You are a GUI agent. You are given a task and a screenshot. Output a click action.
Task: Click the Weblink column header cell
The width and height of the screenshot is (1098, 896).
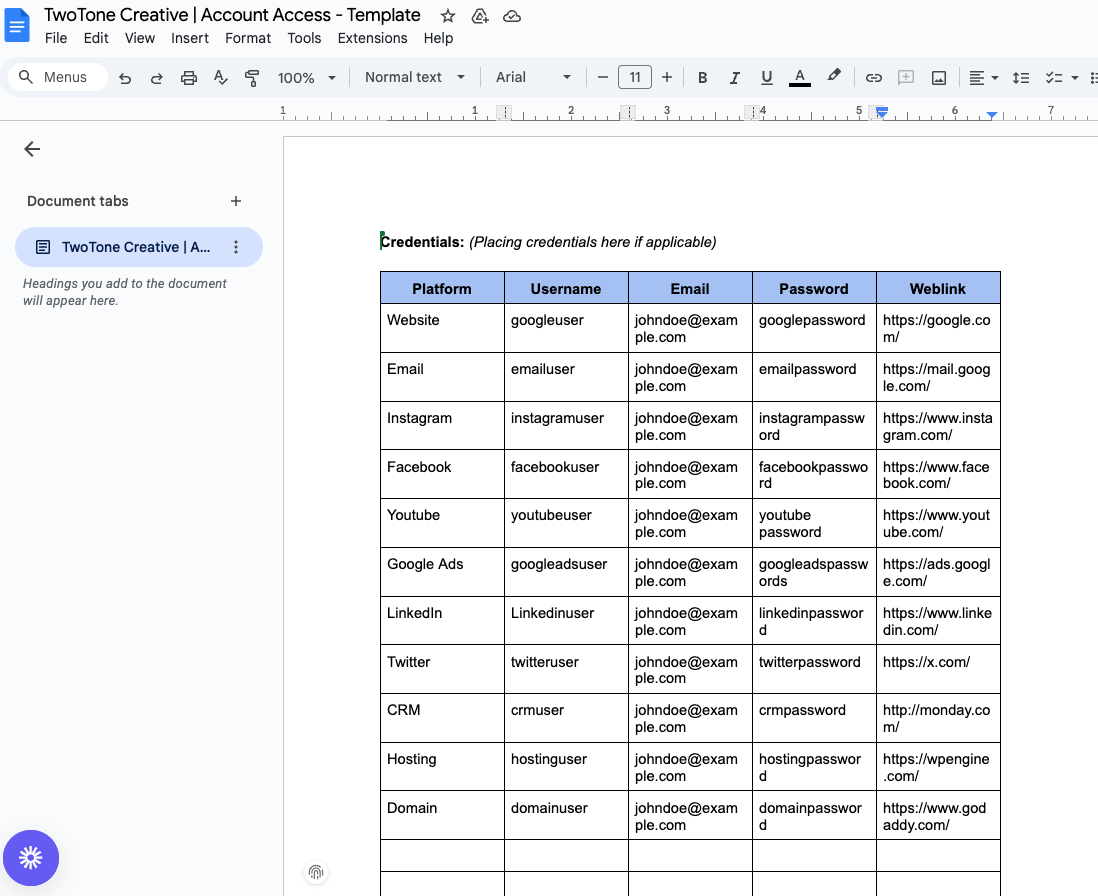tap(938, 288)
